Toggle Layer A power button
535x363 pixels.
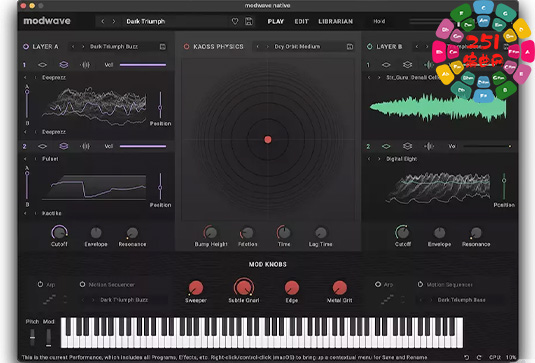[26, 47]
